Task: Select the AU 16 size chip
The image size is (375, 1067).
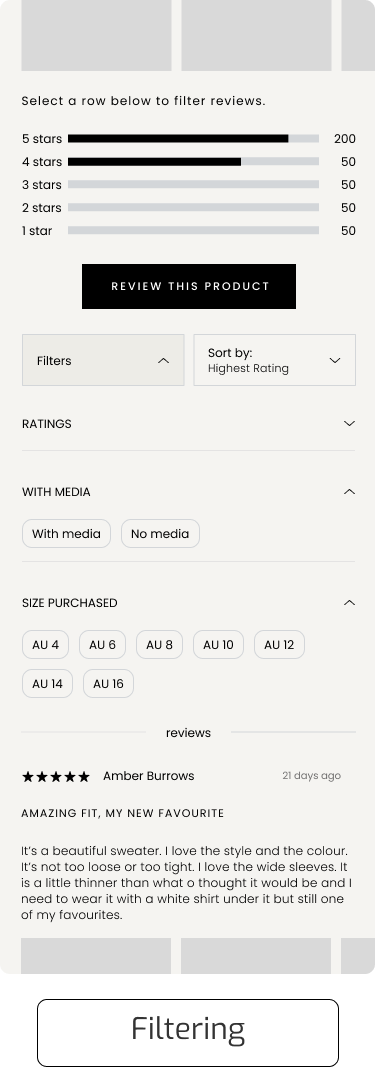Action: tap(108, 684)
